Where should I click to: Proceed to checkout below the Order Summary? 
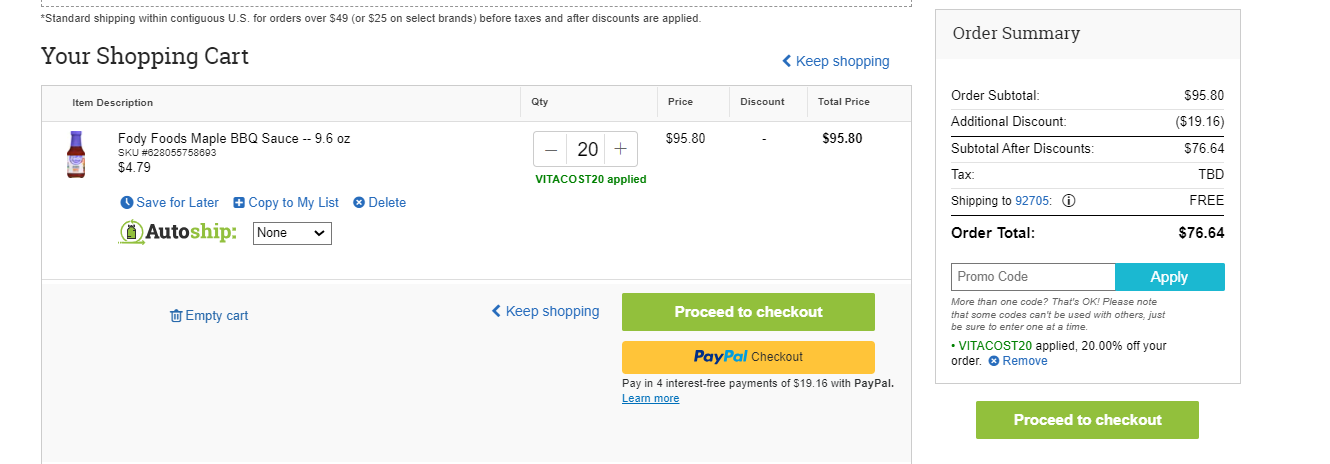click(x=1087, y=420)
